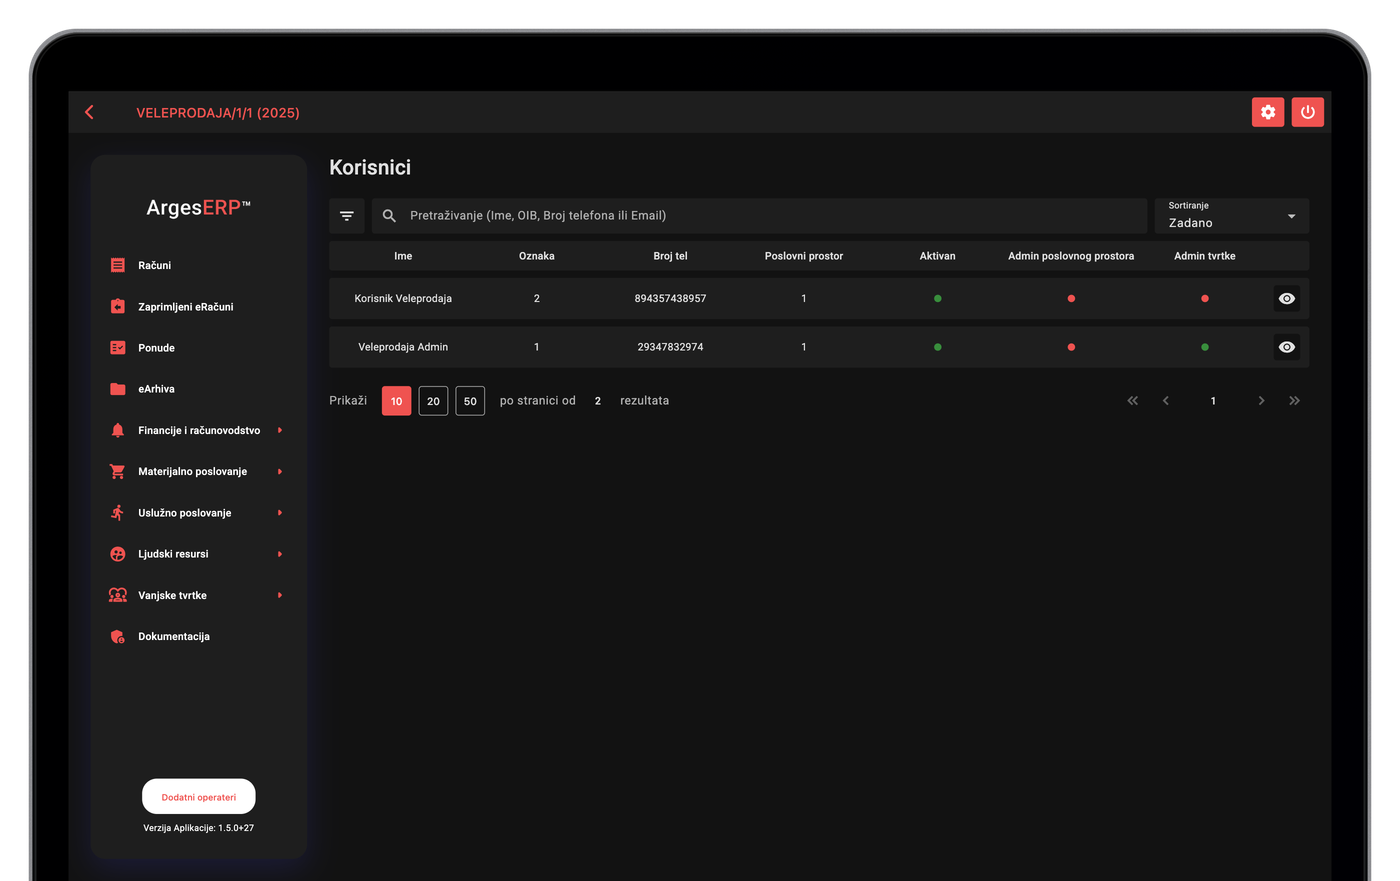Click Admin tvrtke dot for Veleprodaja Admin
The image size is (1400, 881).
[1205, 347]
